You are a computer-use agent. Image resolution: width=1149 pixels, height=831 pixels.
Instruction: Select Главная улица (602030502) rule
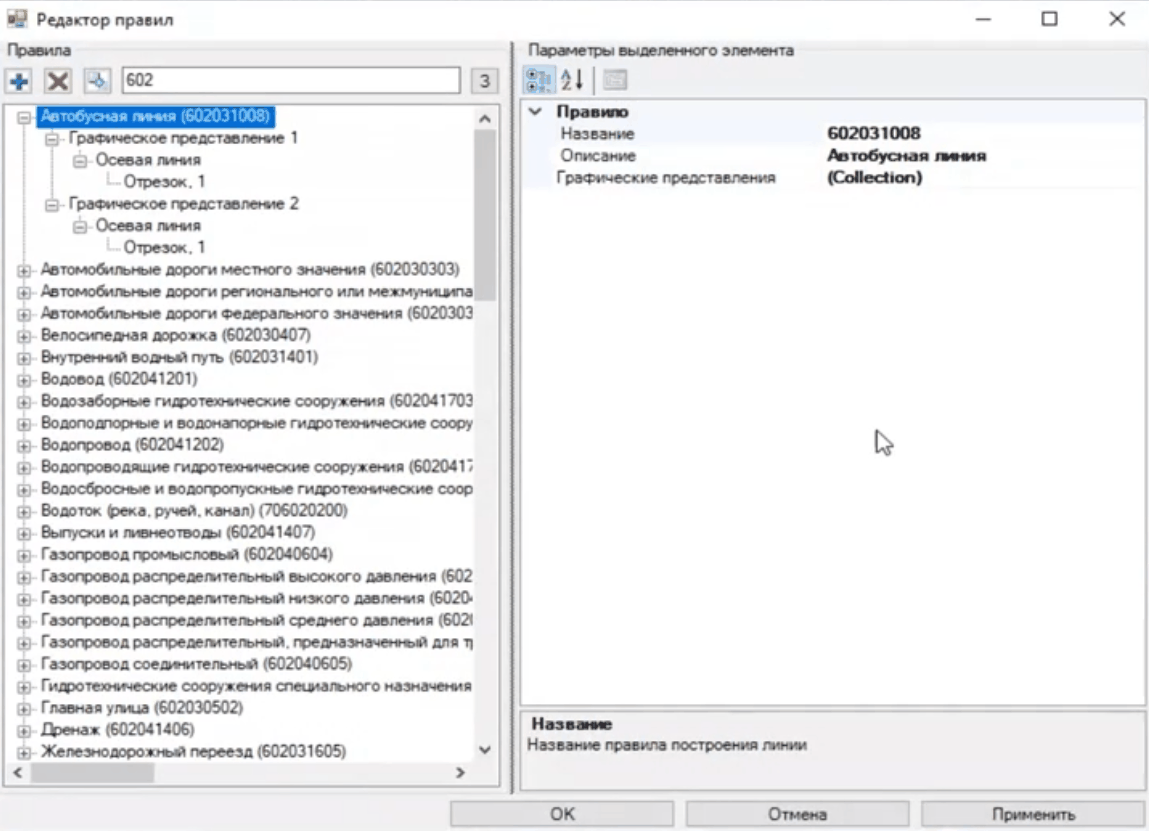coord(128,708)
